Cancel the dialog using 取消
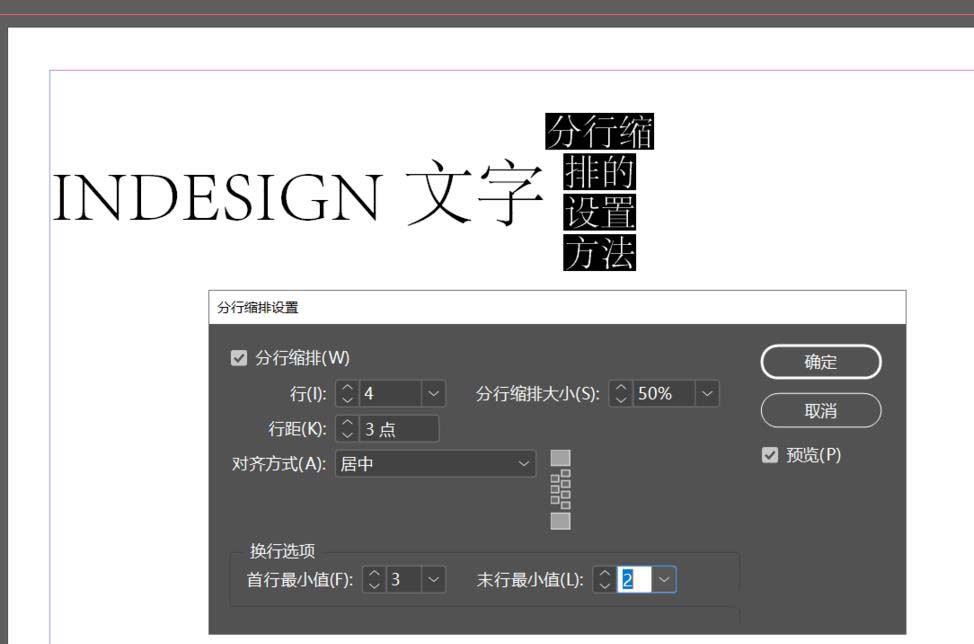The image size is (974, 644). coord(820,410)
